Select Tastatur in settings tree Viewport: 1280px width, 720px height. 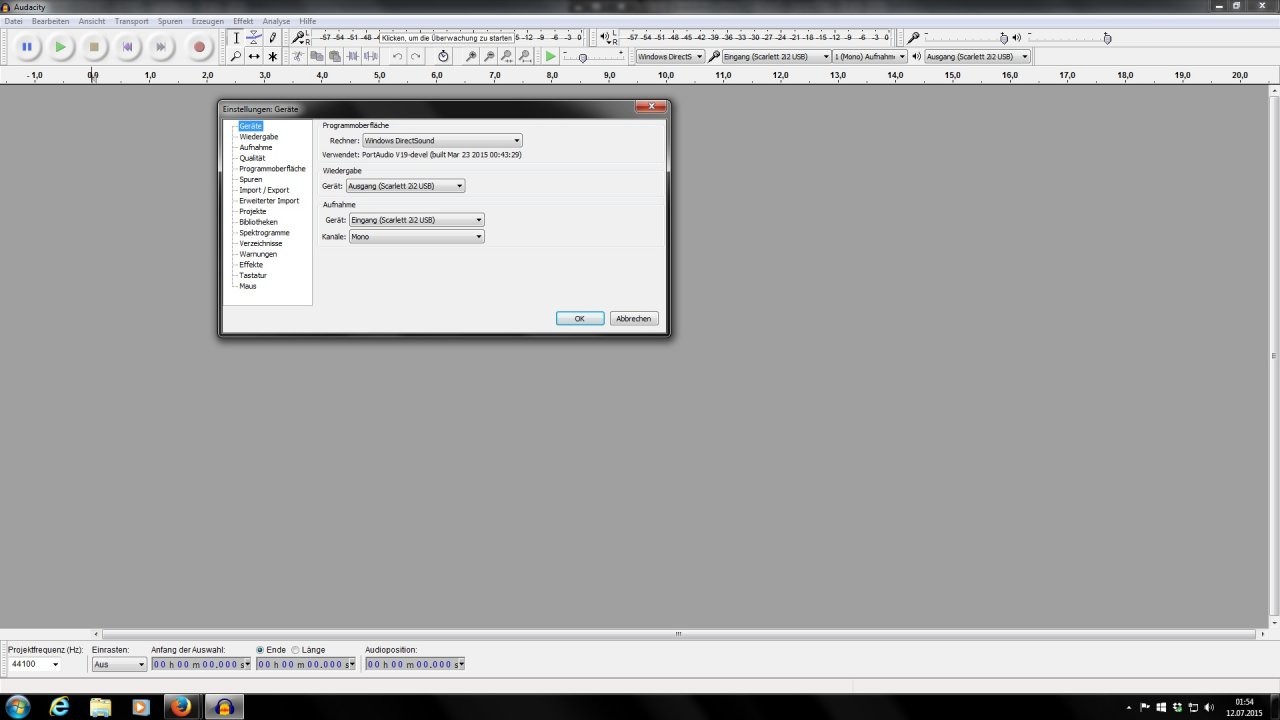pos(253,275)
